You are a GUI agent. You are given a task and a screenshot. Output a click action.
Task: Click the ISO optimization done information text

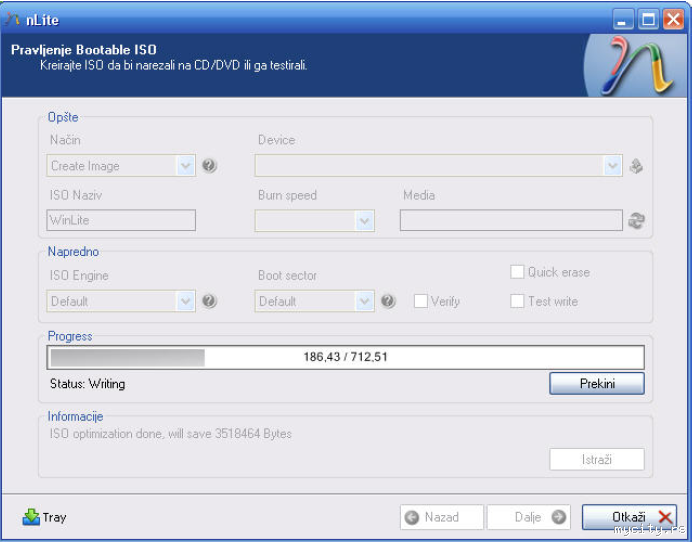[x=170, y=434]
